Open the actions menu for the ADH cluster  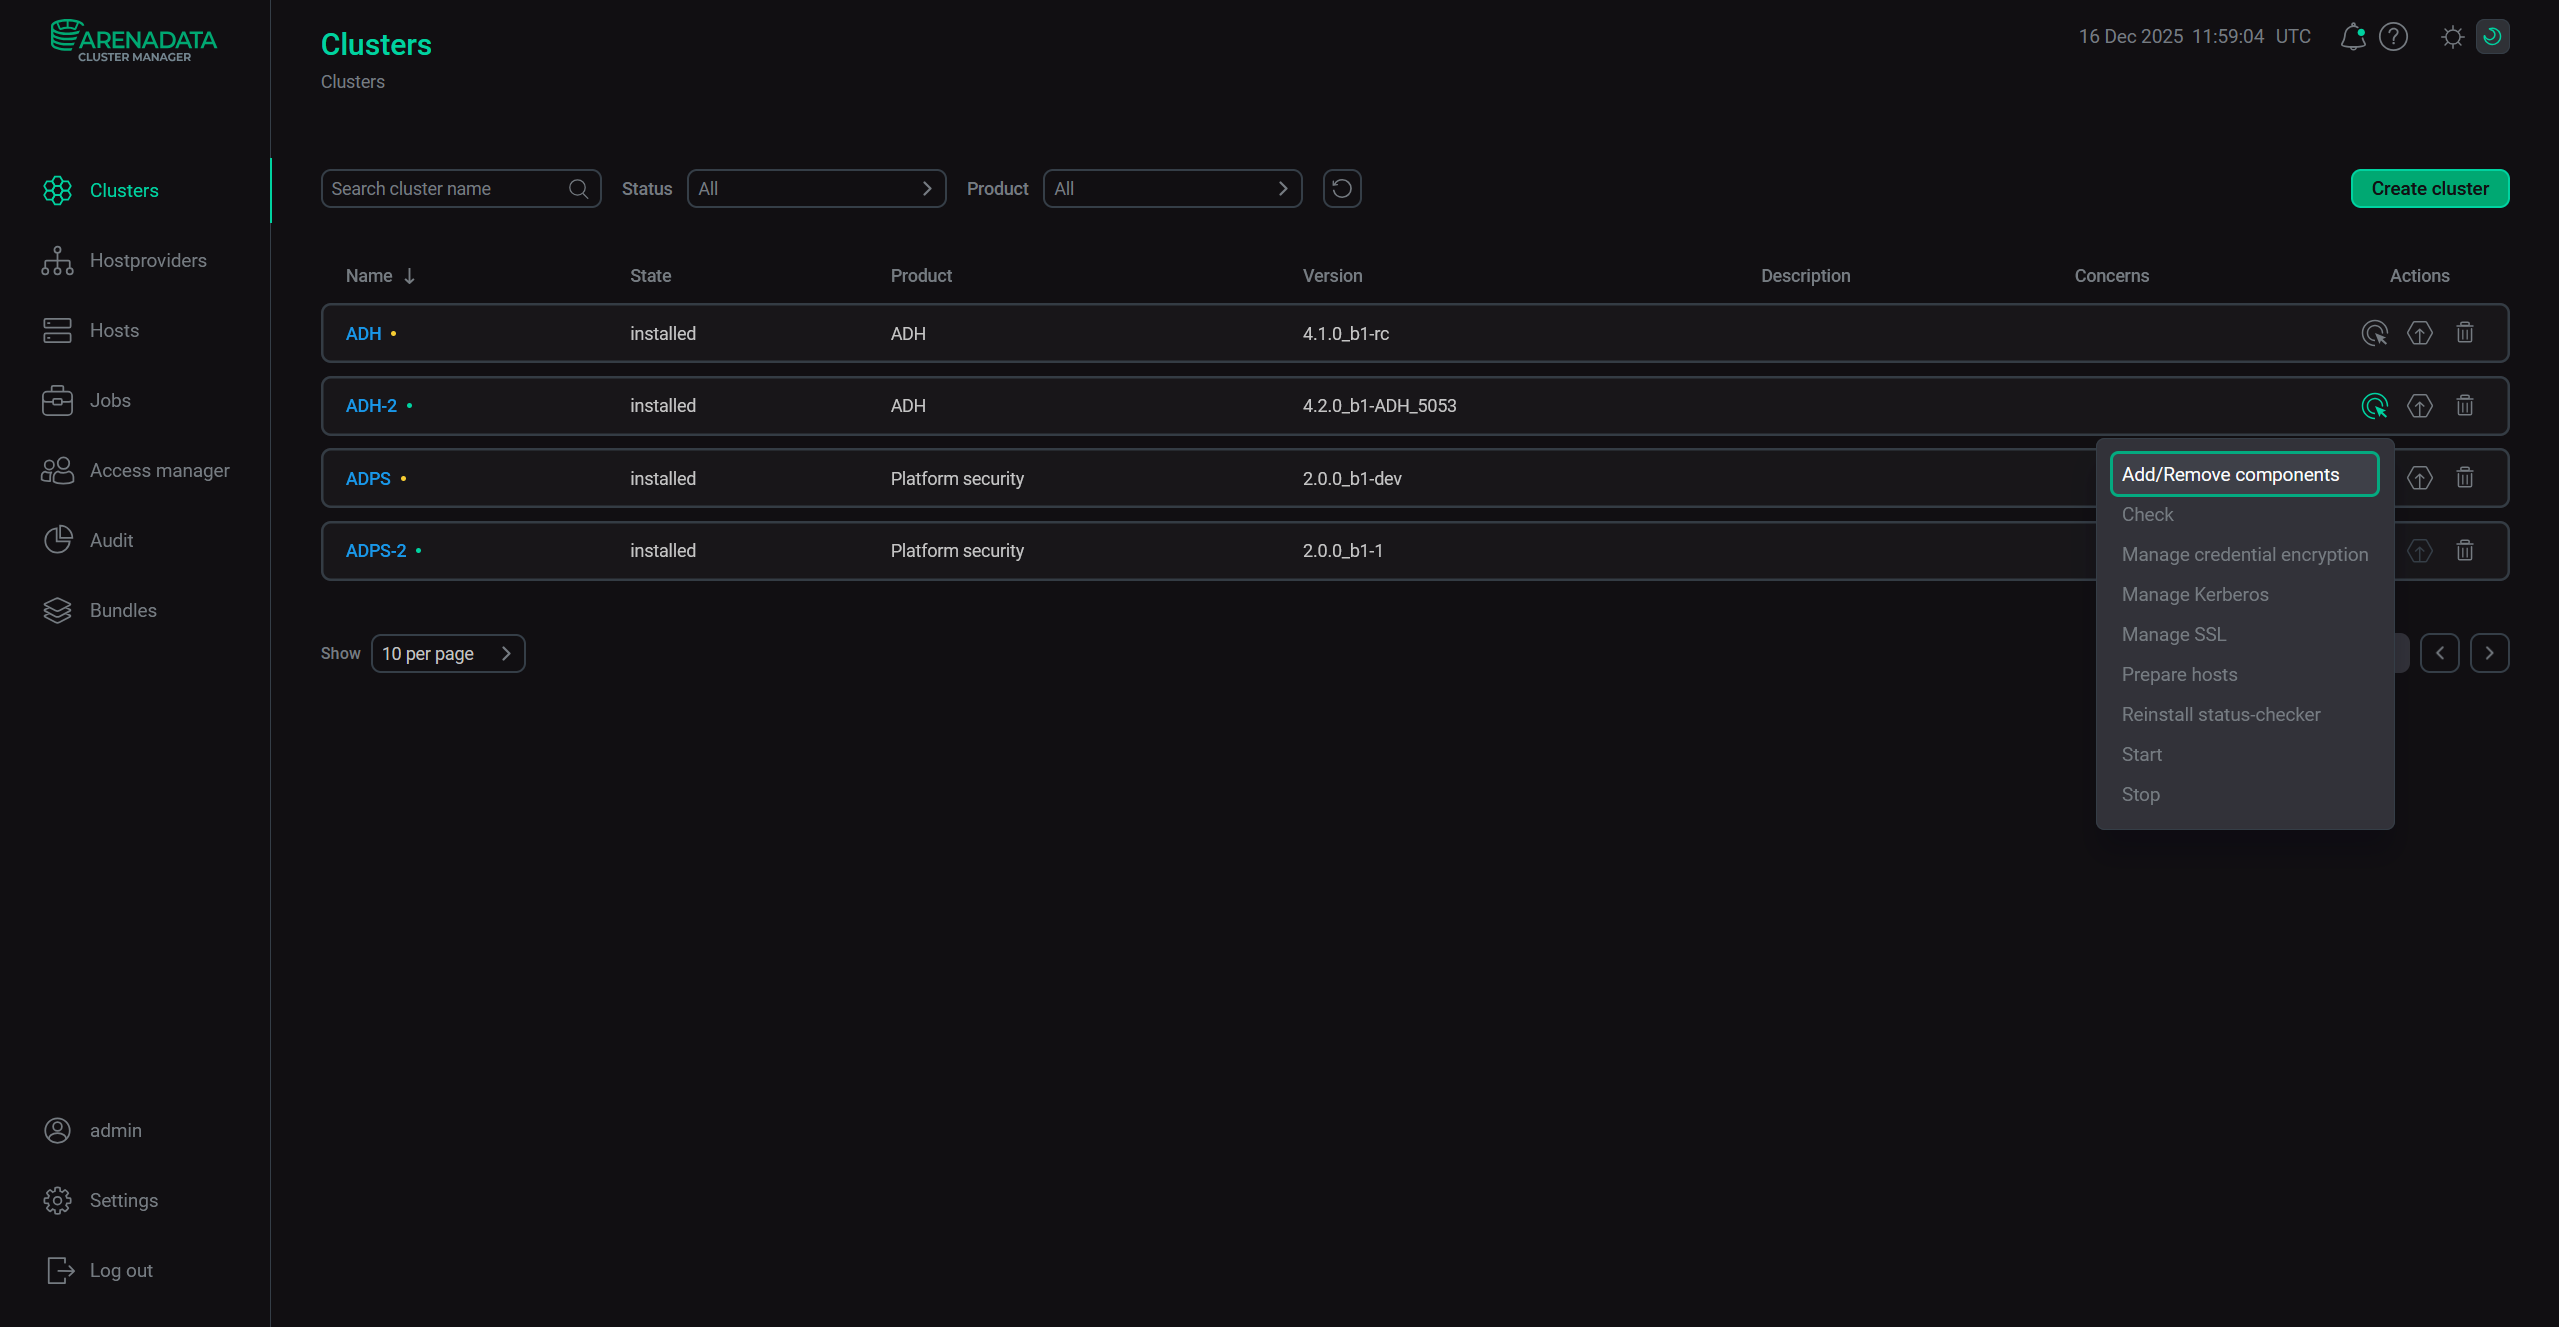[x=2375, y=333]
